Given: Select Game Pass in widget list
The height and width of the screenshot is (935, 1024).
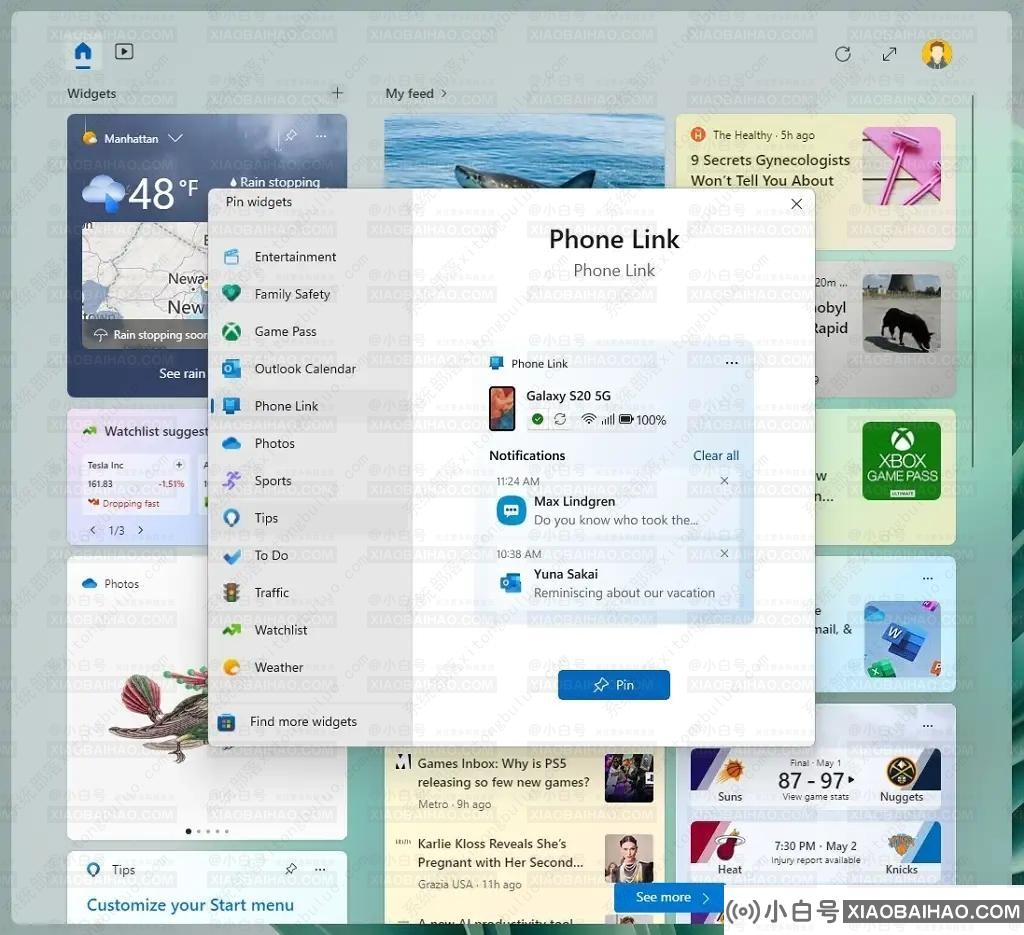Looking at the screenshot, I should pyautogui.click(x=285, y=332).
